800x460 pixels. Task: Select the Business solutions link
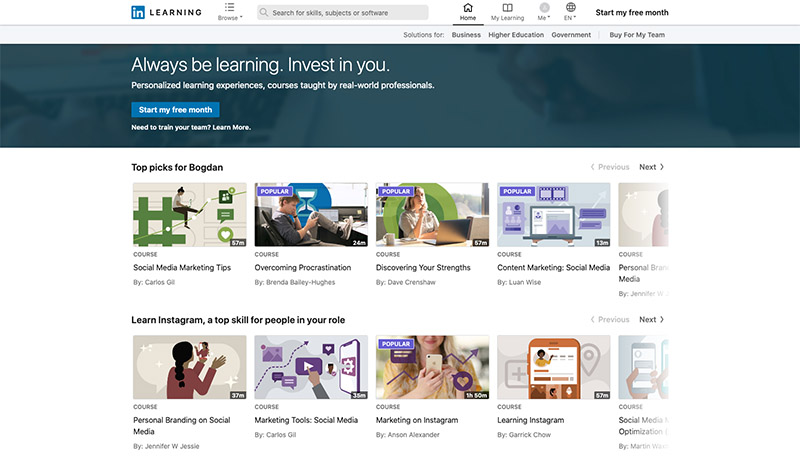(x=466, y=35)
